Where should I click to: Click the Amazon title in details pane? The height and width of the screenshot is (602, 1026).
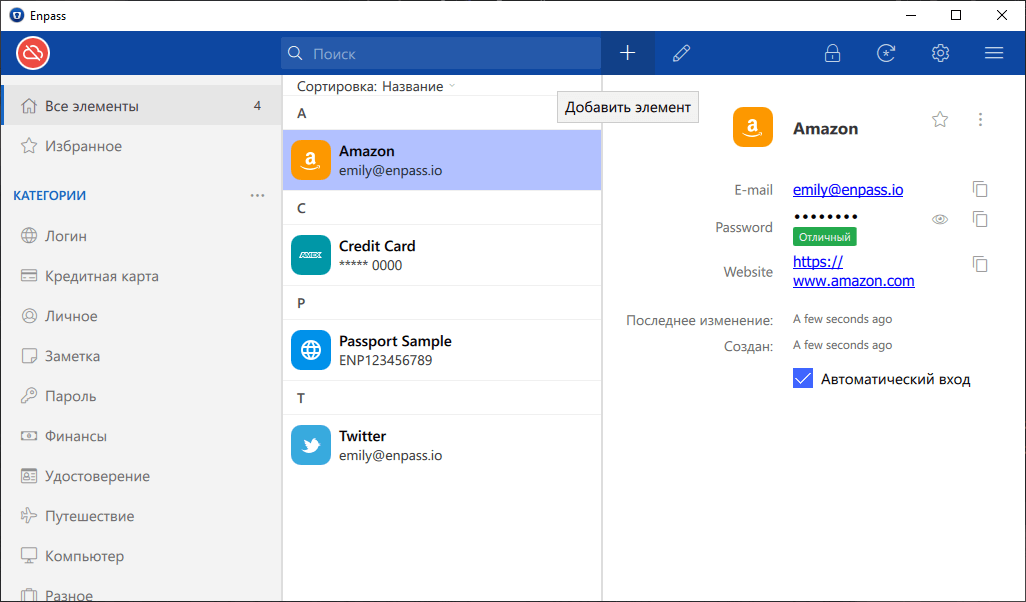pos(825,128)
